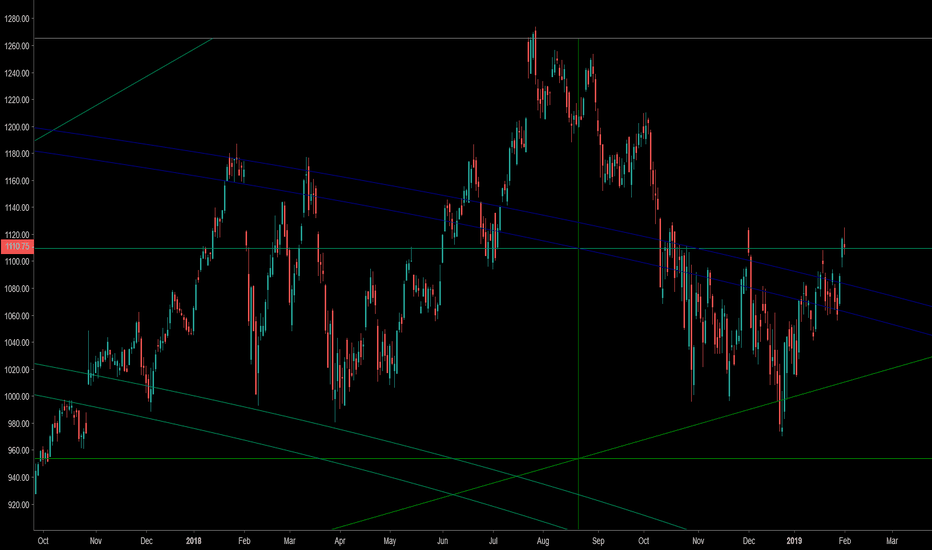The image size is (932, 550).
Task: Select the 1000.00 price axis label
Action: tap(17, 397)
